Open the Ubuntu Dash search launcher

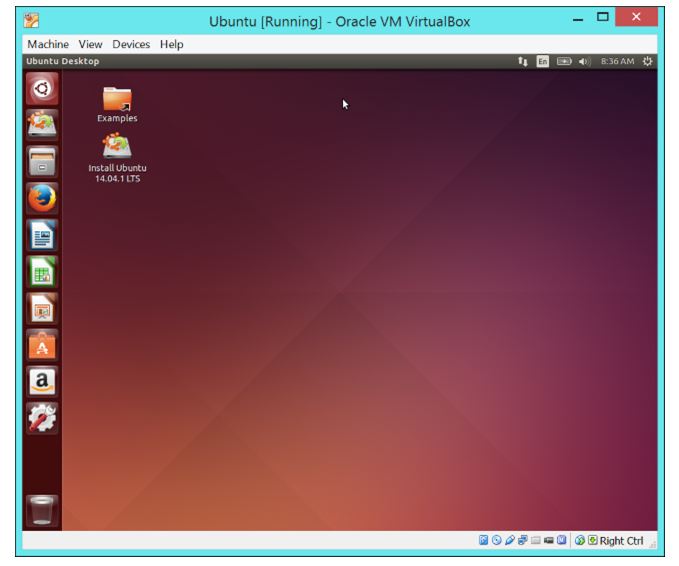click(42, 89)
